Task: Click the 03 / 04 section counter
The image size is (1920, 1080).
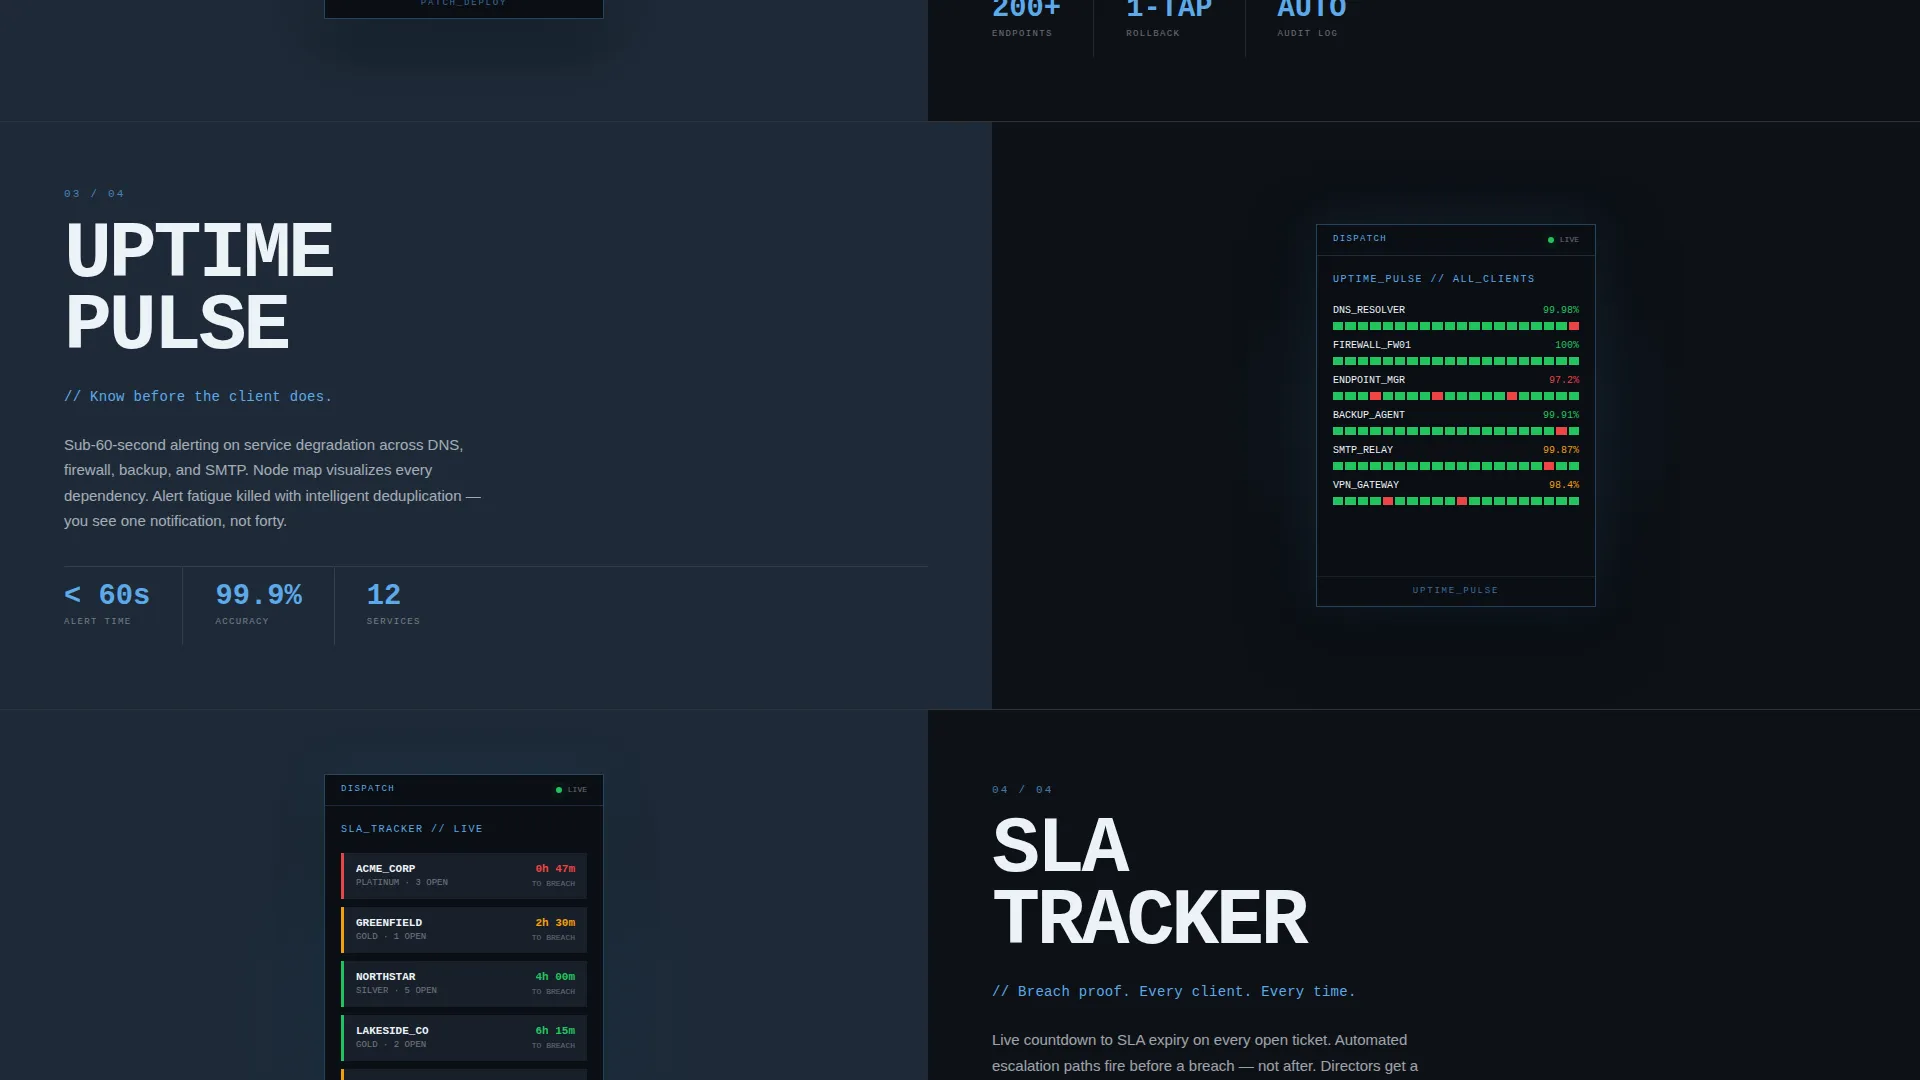Action: [x=94, y=194]
